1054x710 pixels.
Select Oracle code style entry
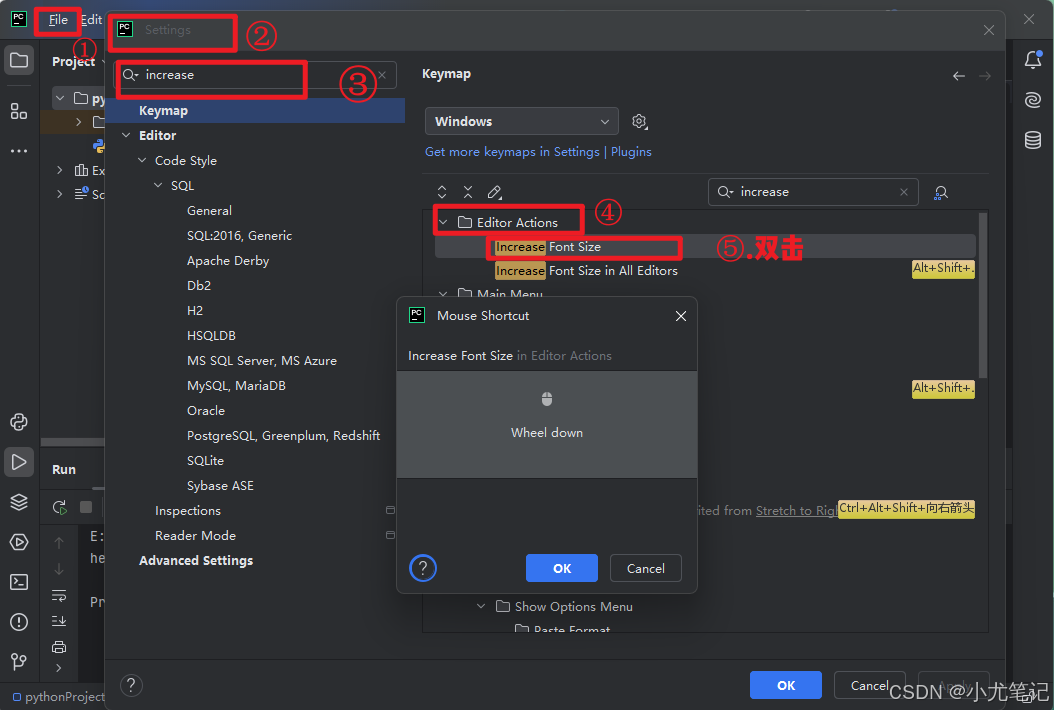click(206, 410)
